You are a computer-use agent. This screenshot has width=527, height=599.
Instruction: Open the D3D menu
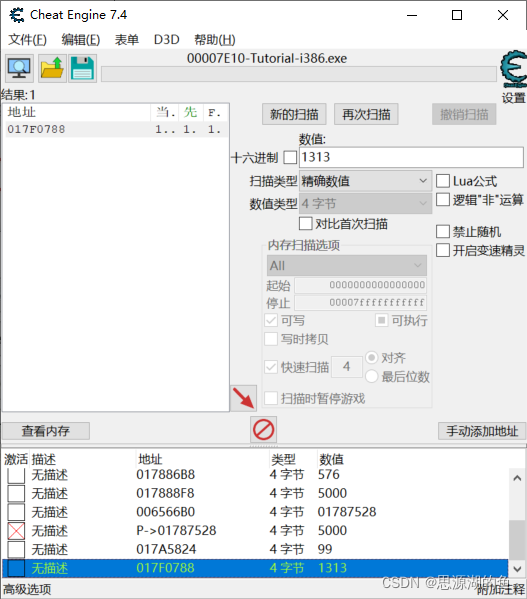point(167,39)
